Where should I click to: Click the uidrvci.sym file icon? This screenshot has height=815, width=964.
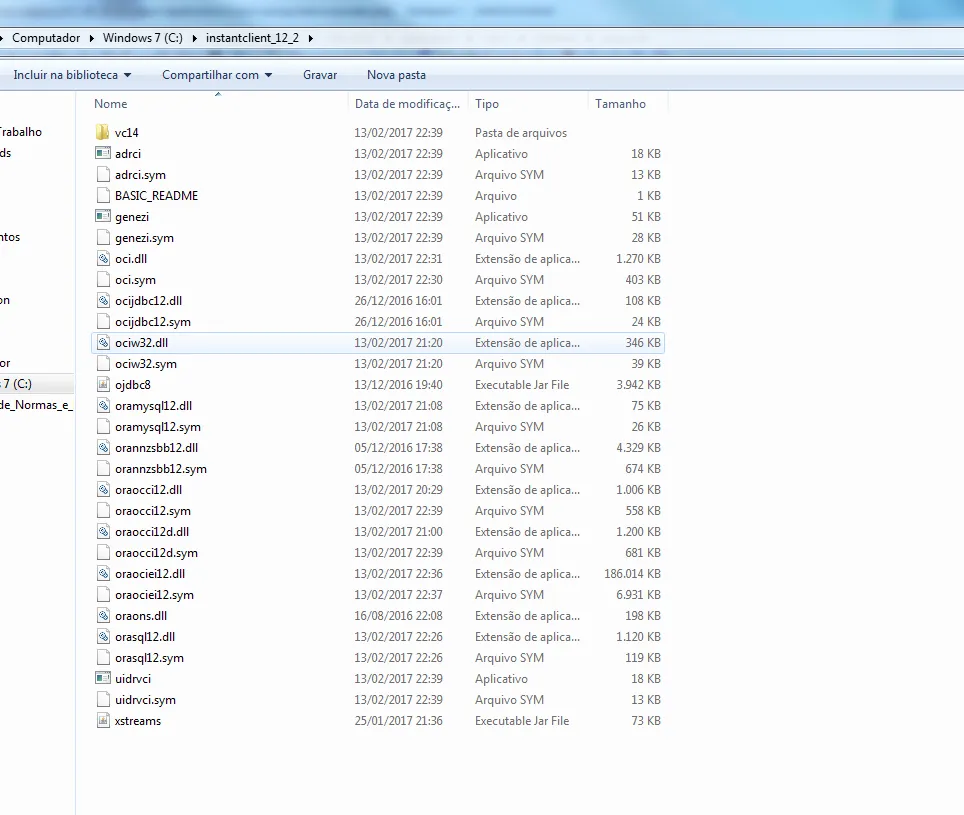click(x=103, y=699)
